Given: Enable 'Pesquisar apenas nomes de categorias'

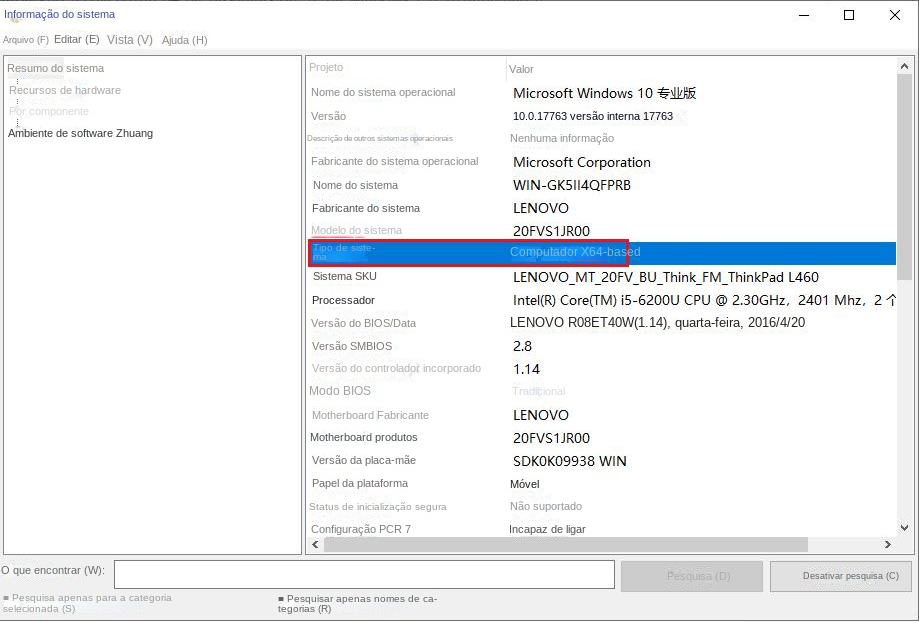Looking at the screenshot, I should pyautogui.click(x=279, y=598).
